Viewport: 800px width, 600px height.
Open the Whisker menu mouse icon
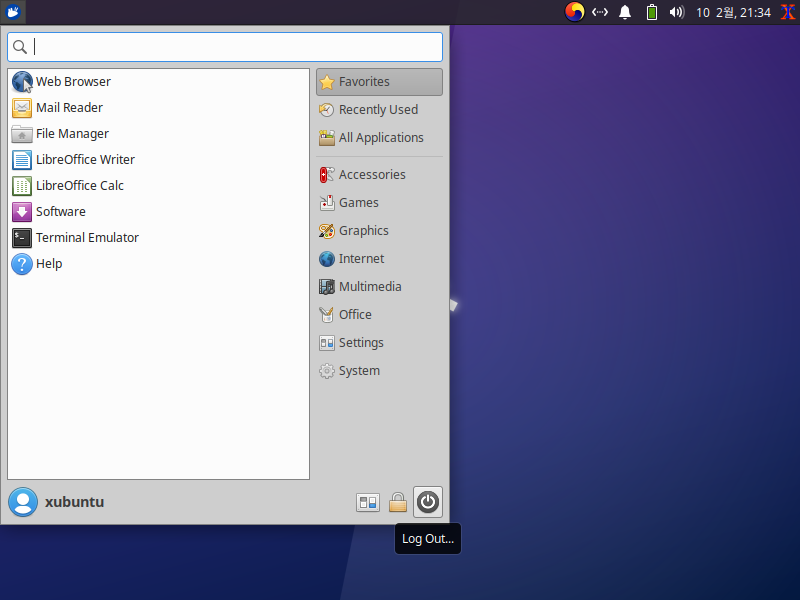click(13, 12)
